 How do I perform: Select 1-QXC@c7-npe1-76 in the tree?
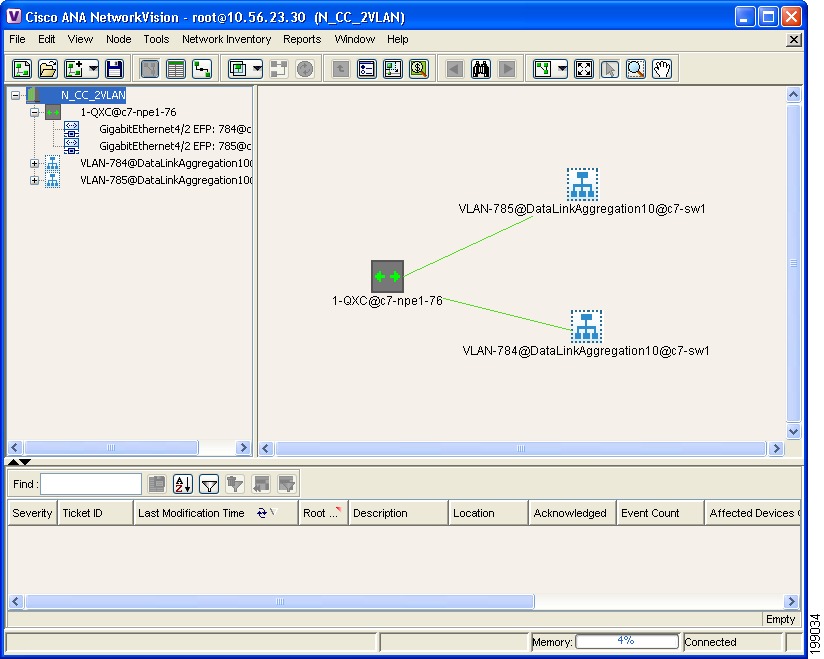pos(128,112)
